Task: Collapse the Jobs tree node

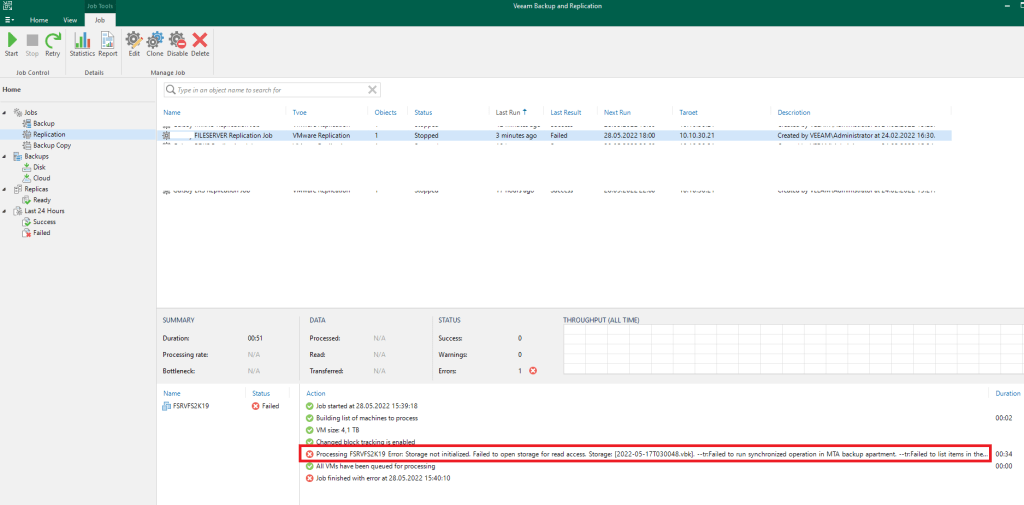Action: point(6,112)
